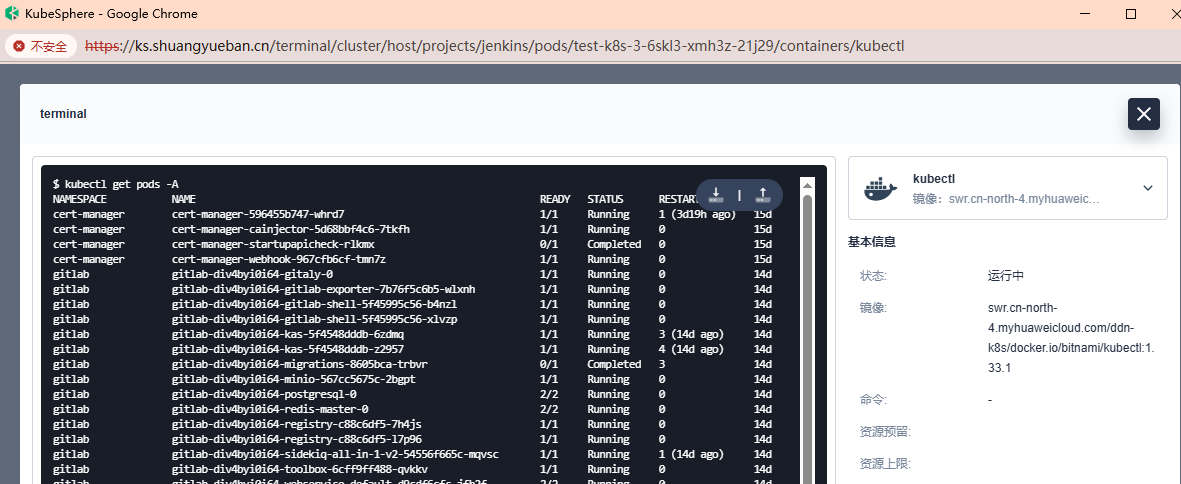The width and height of the screenshot is (1181, 484).
Task: Click the 2/2 ready value of redis-master row
Action: (549, 409)
